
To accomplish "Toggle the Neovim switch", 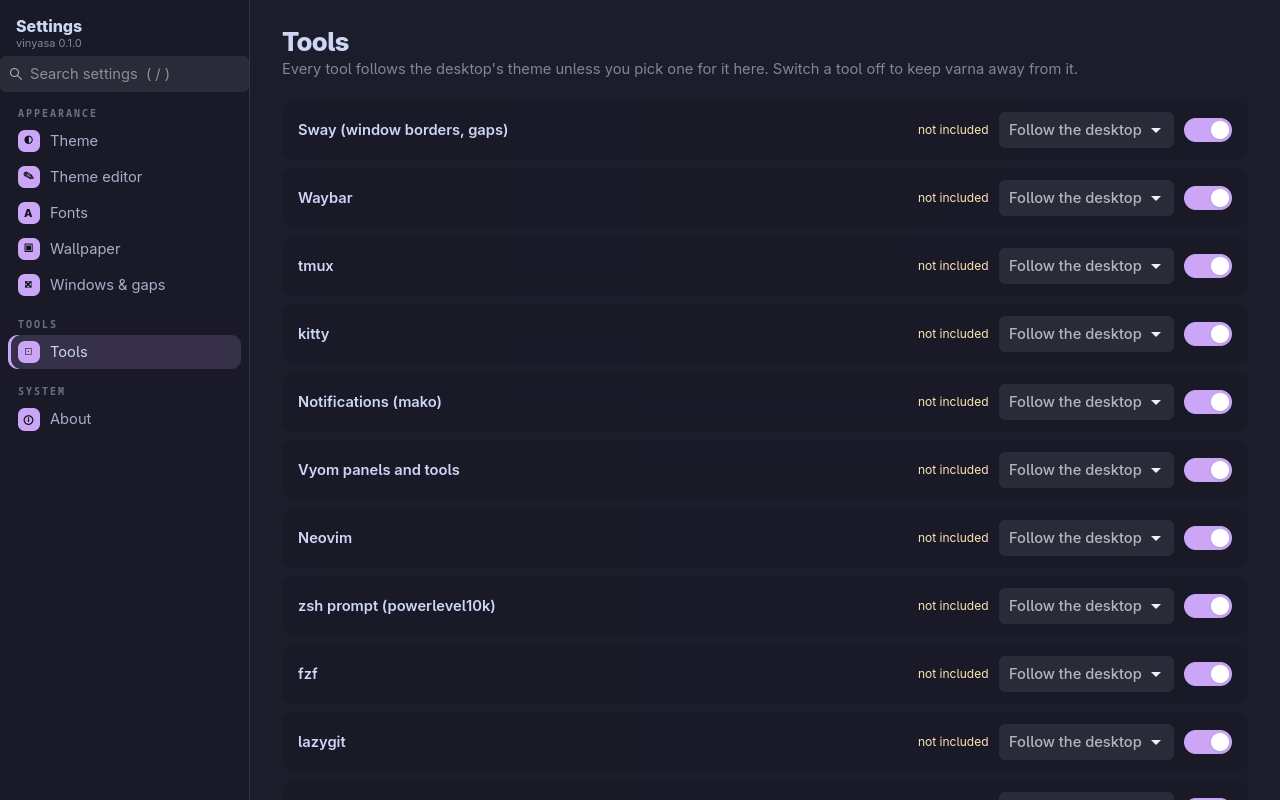I will coord(1208,538).
